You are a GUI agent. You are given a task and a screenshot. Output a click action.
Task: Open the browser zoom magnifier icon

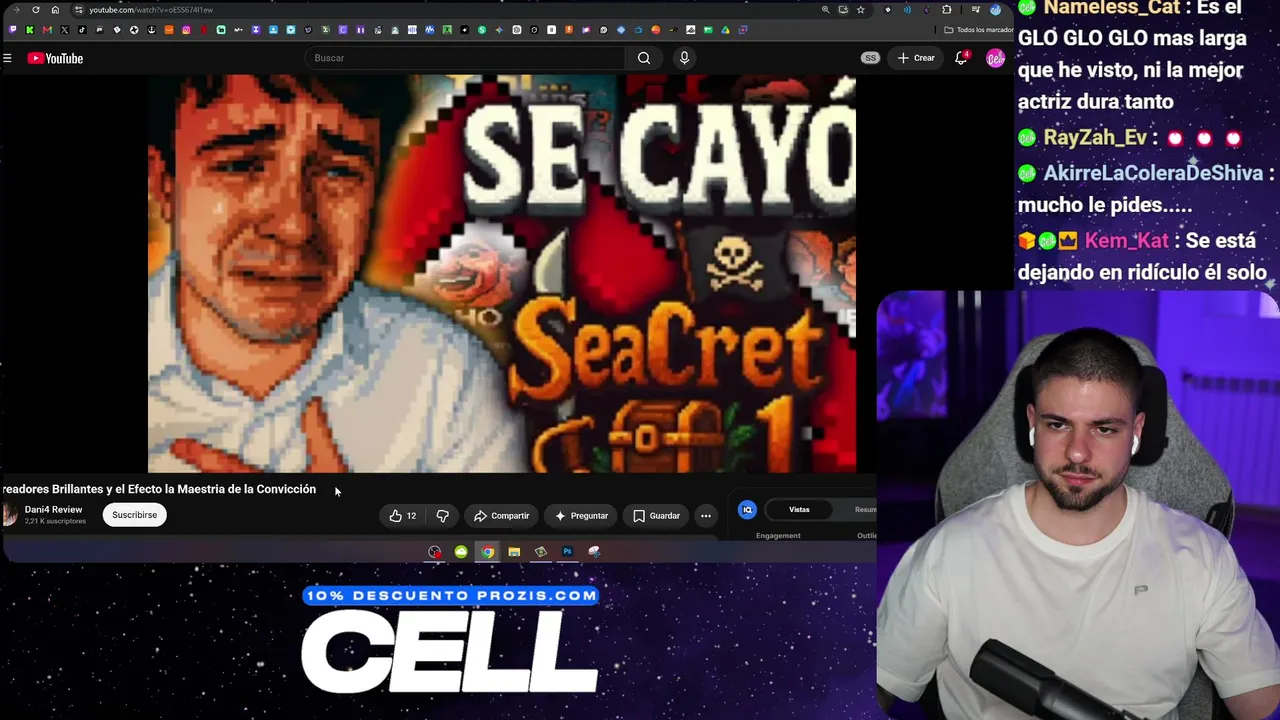pyautogui.click(x=825, y=10)
